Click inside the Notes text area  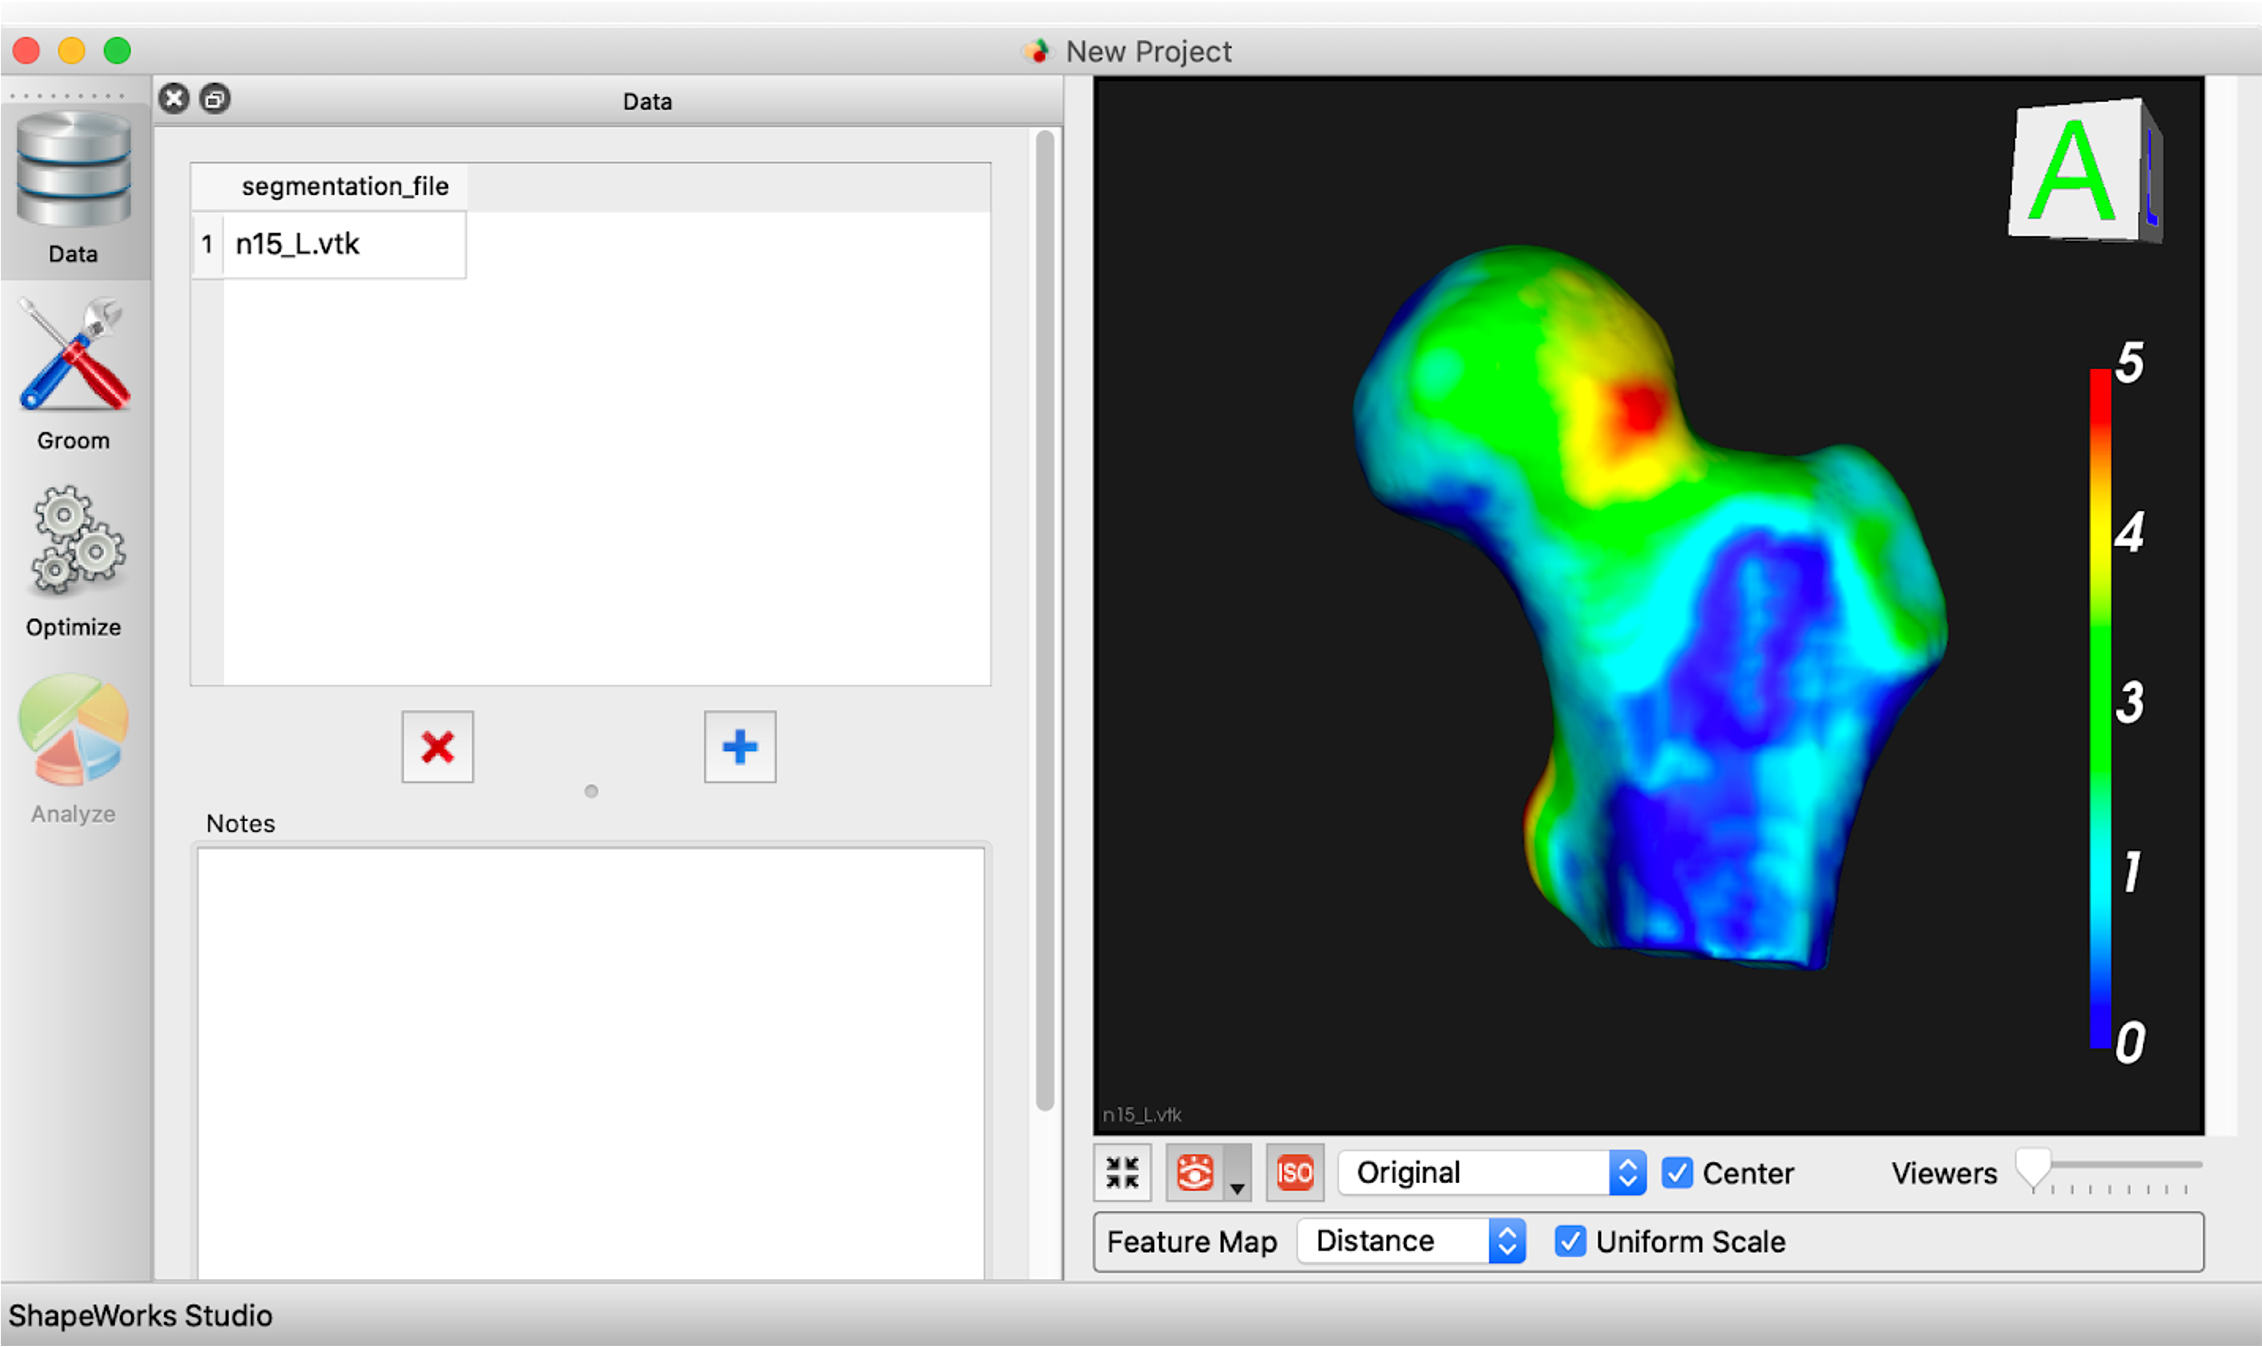[x=591, y=1062]
